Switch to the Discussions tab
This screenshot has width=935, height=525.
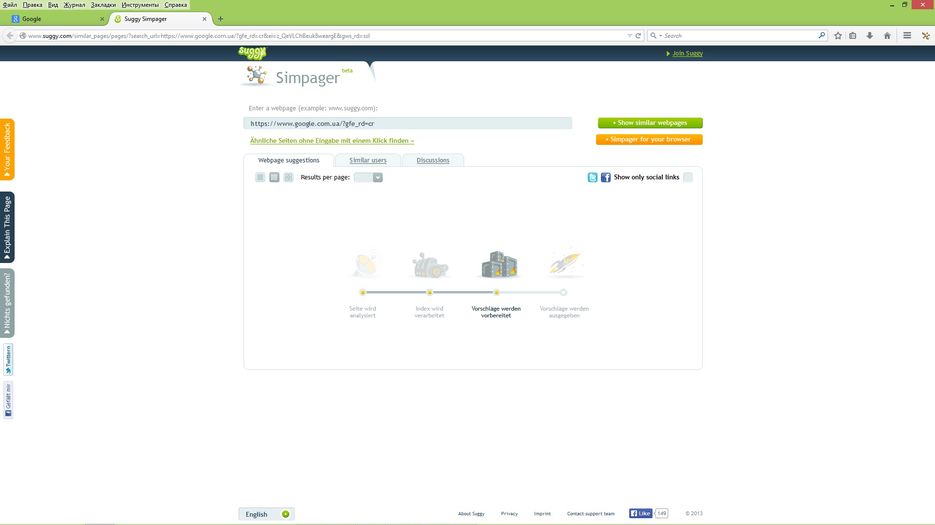click(x=433, y=160)
